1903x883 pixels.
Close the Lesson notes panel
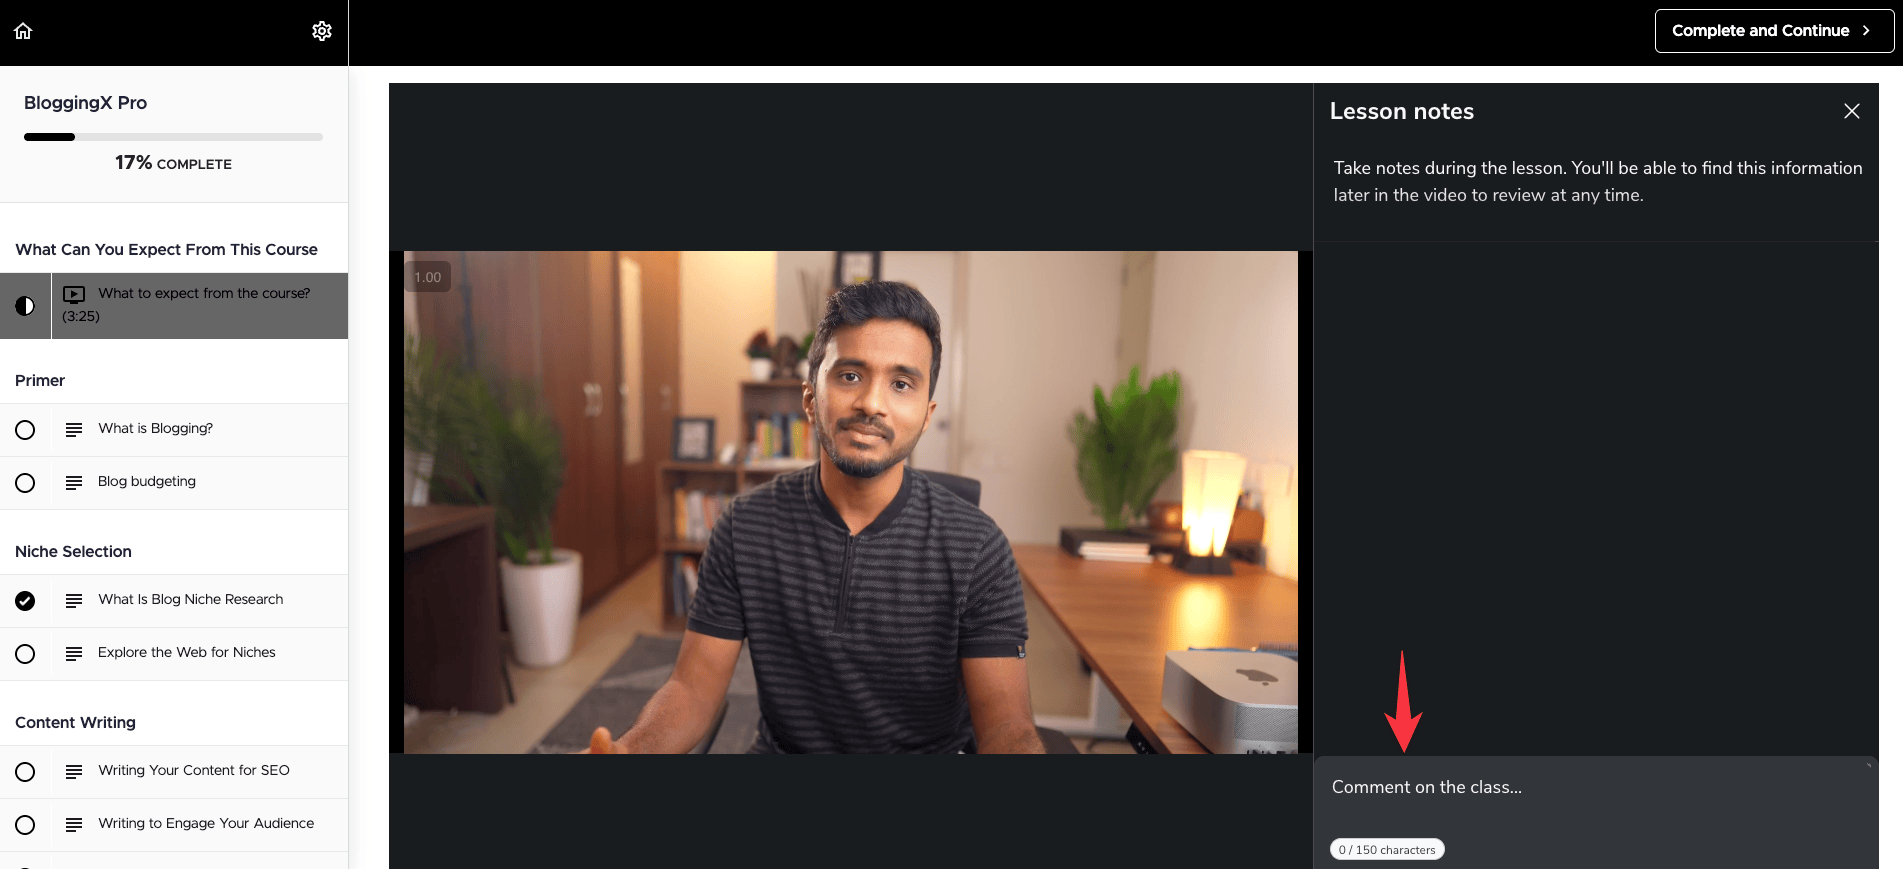click(1851, 111)
